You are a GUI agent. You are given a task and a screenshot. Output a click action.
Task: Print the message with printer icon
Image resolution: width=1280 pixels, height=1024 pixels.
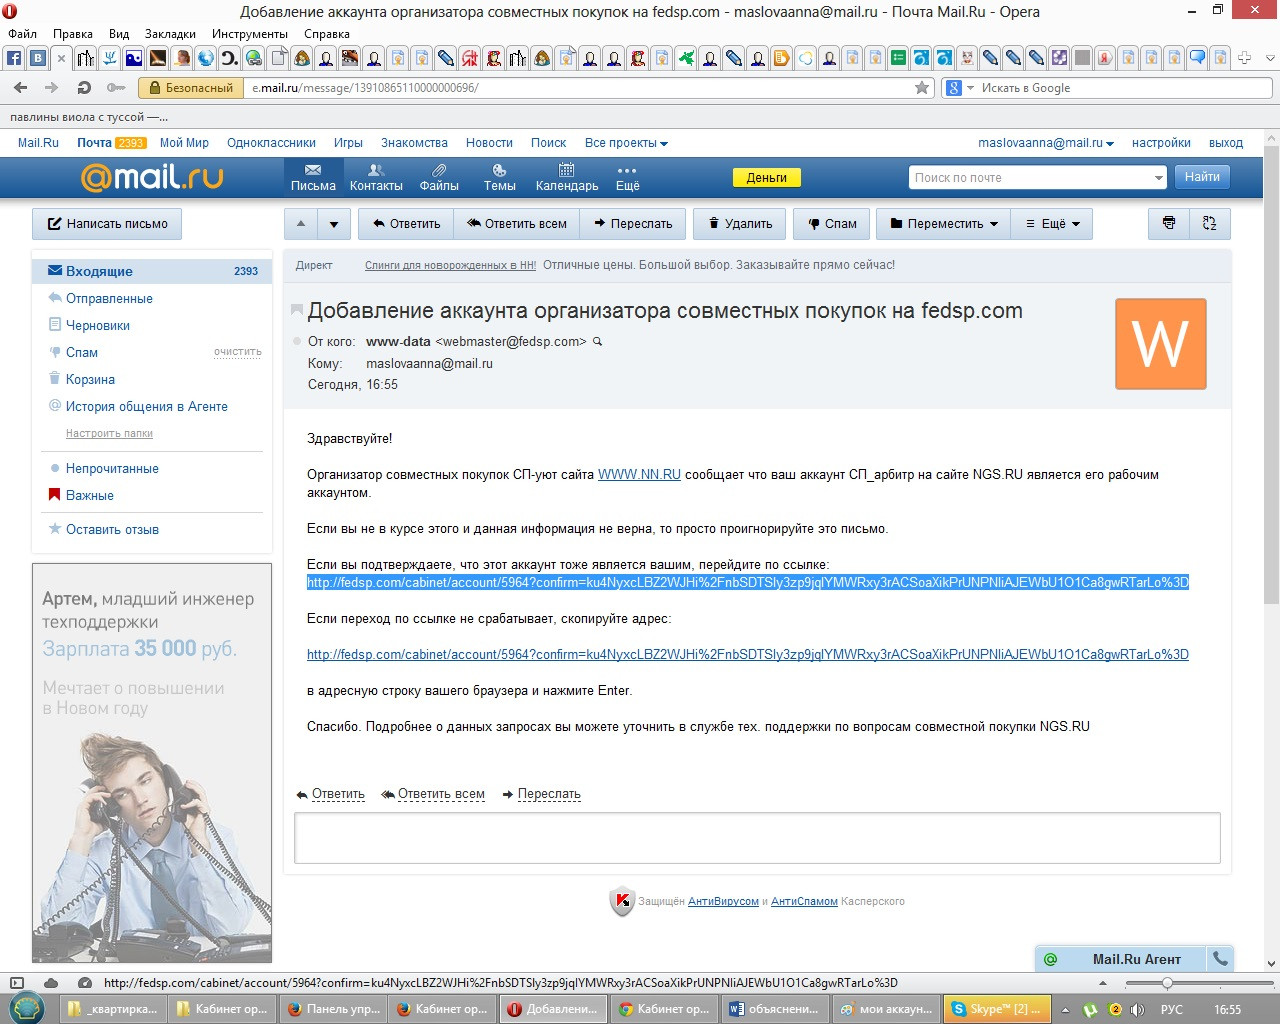coord(1169,223)
